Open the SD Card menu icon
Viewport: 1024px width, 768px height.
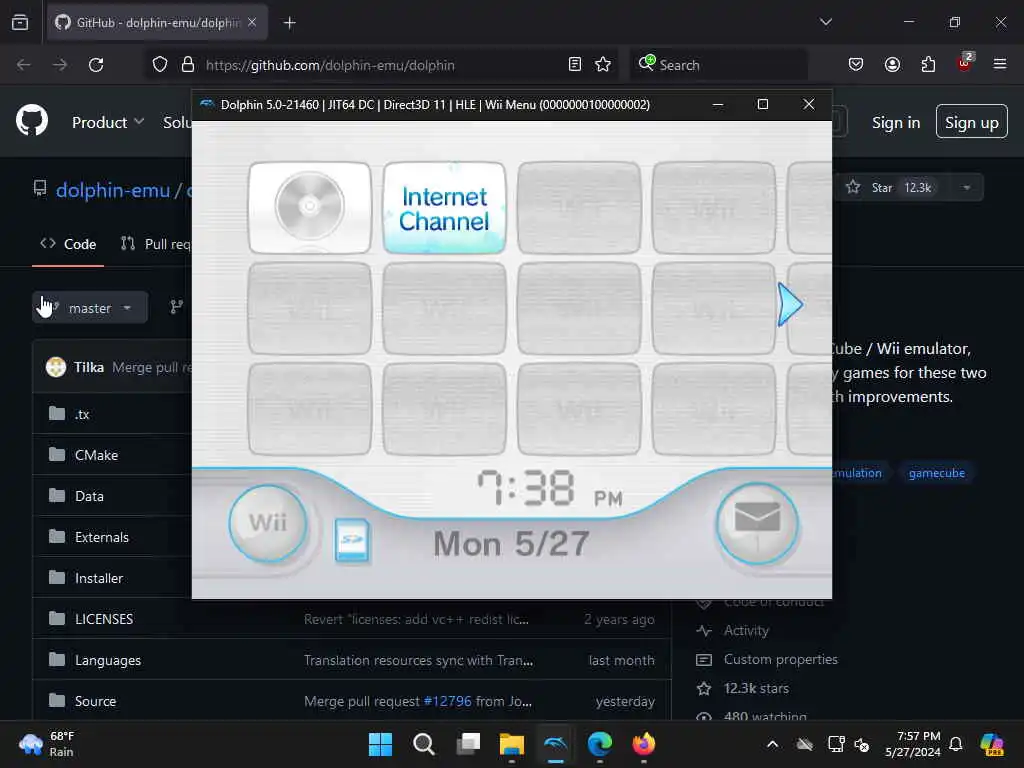[351, 539]
